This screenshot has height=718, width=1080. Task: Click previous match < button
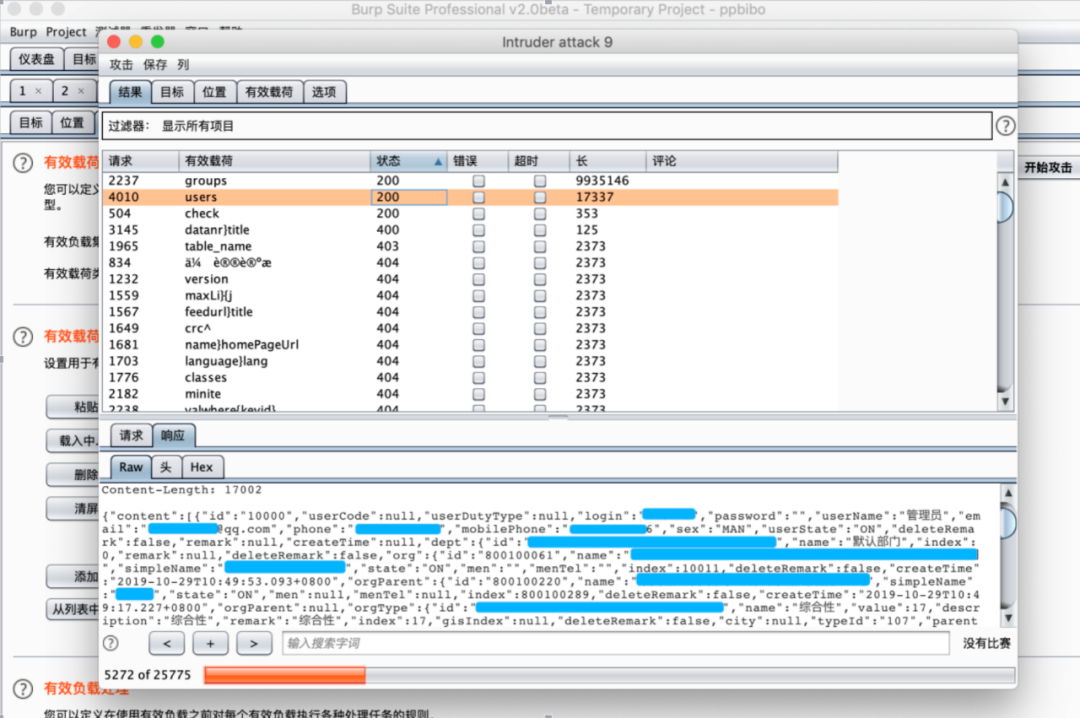167,644
